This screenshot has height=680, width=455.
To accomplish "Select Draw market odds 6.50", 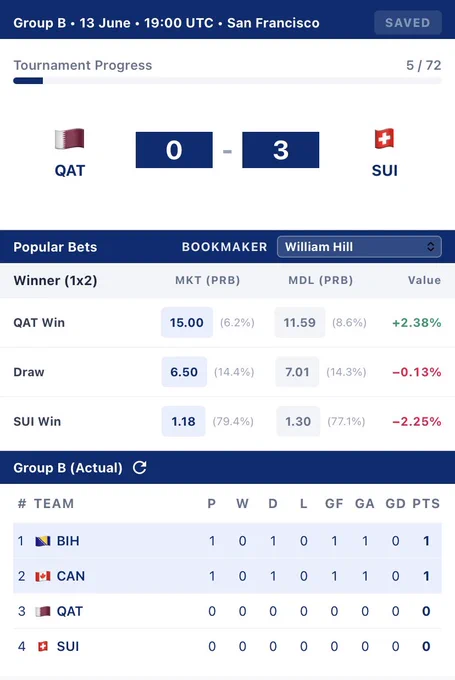I will pos(184,372).
